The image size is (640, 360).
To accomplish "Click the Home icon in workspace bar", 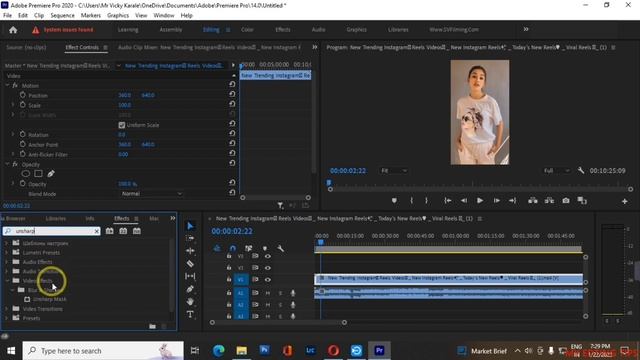I will tap(13, 30).
